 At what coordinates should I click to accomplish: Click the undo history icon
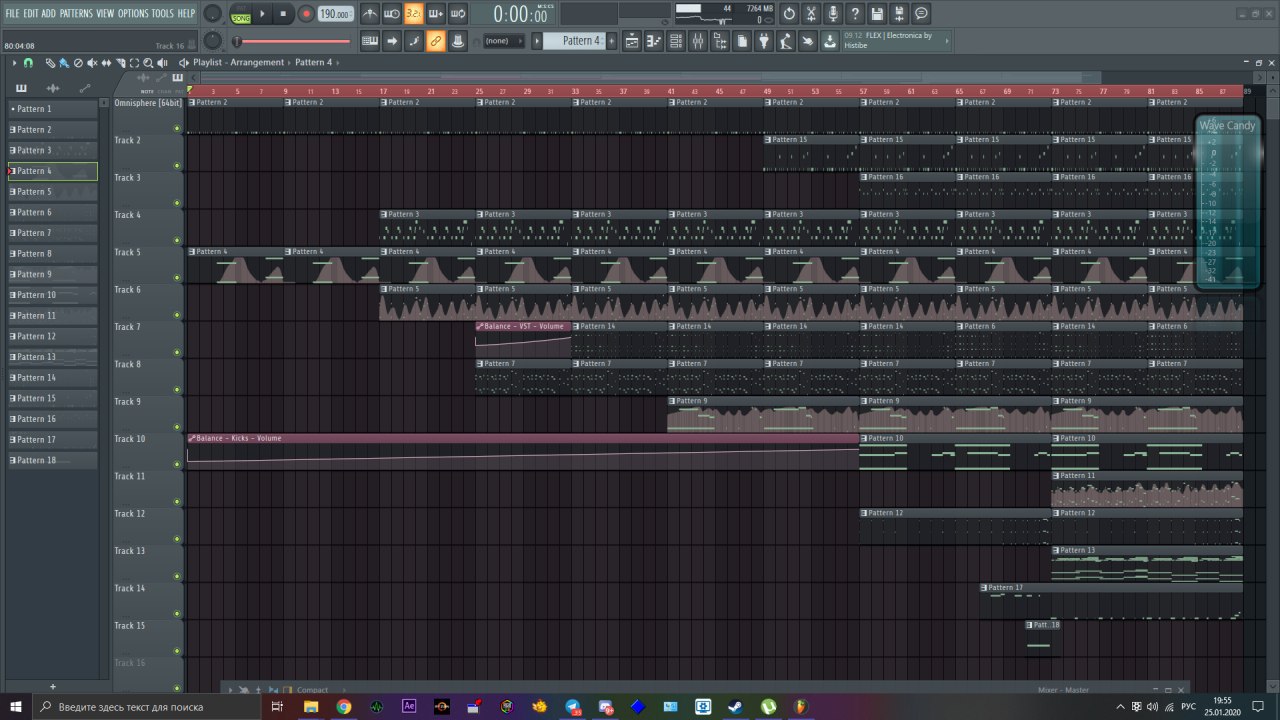(789, 14)
